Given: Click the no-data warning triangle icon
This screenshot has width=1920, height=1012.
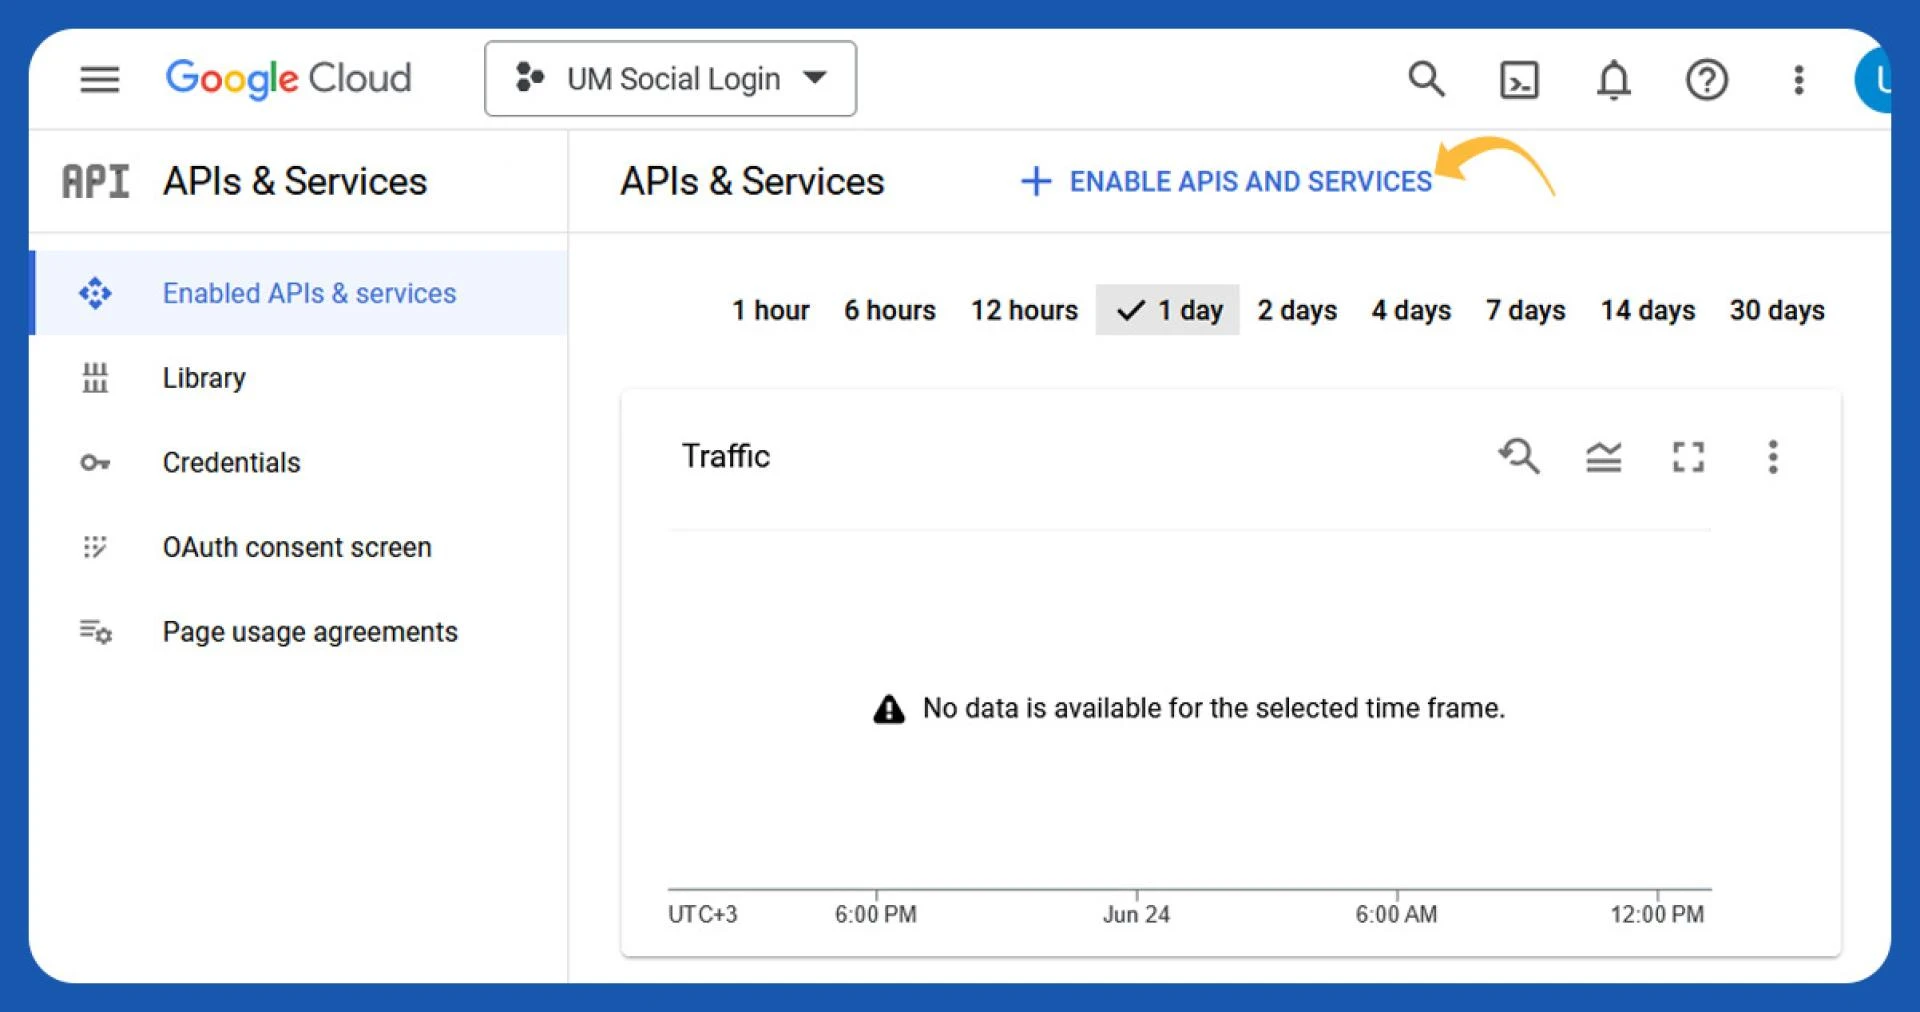Looking at the screenshot, I should tap(888, 709).
